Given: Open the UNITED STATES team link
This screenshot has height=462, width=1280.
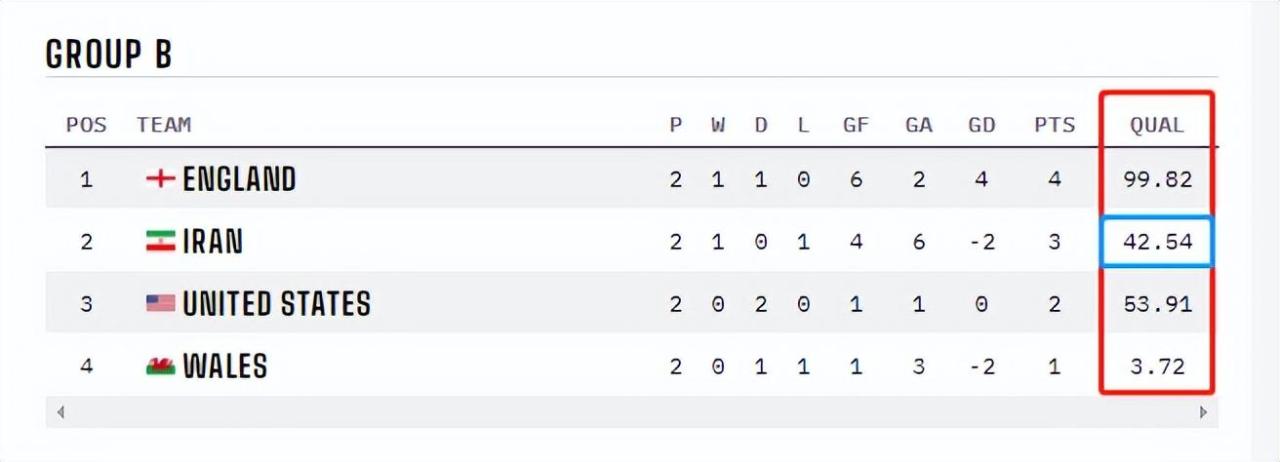Looking at the screenshot, I should pos(276,303).
